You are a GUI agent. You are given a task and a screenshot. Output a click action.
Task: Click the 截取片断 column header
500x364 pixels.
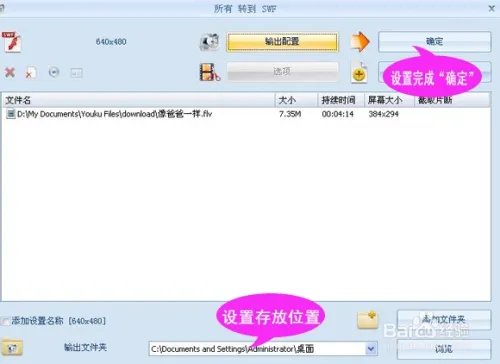(x=452, y=100)
